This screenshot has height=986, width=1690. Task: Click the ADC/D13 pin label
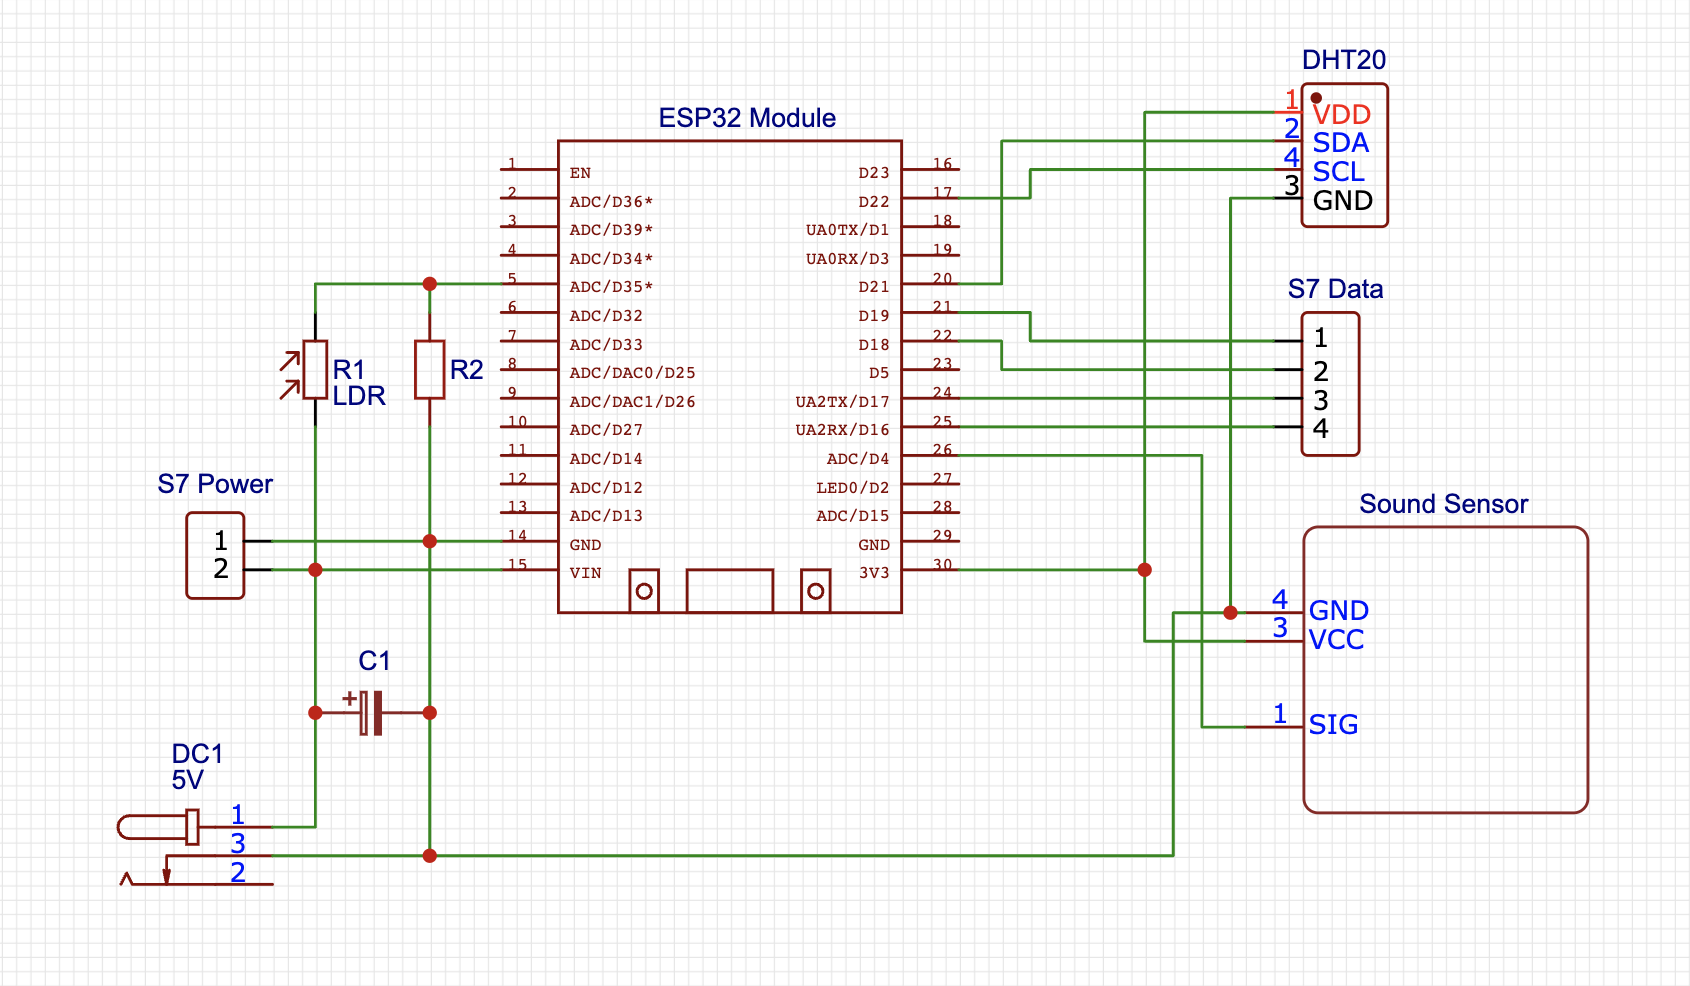[x=606, y=516]
